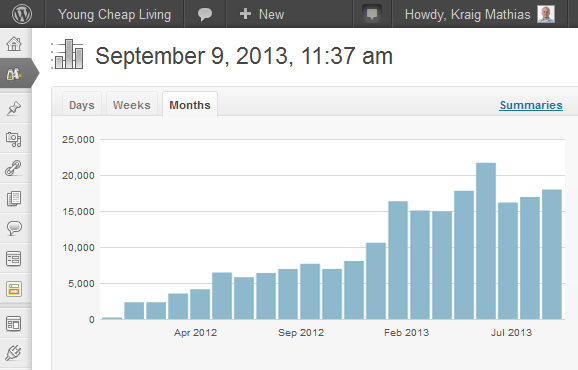Open Links via the chain icon
This screenshot has height=370, width=578.
click(x=14, y=168)
